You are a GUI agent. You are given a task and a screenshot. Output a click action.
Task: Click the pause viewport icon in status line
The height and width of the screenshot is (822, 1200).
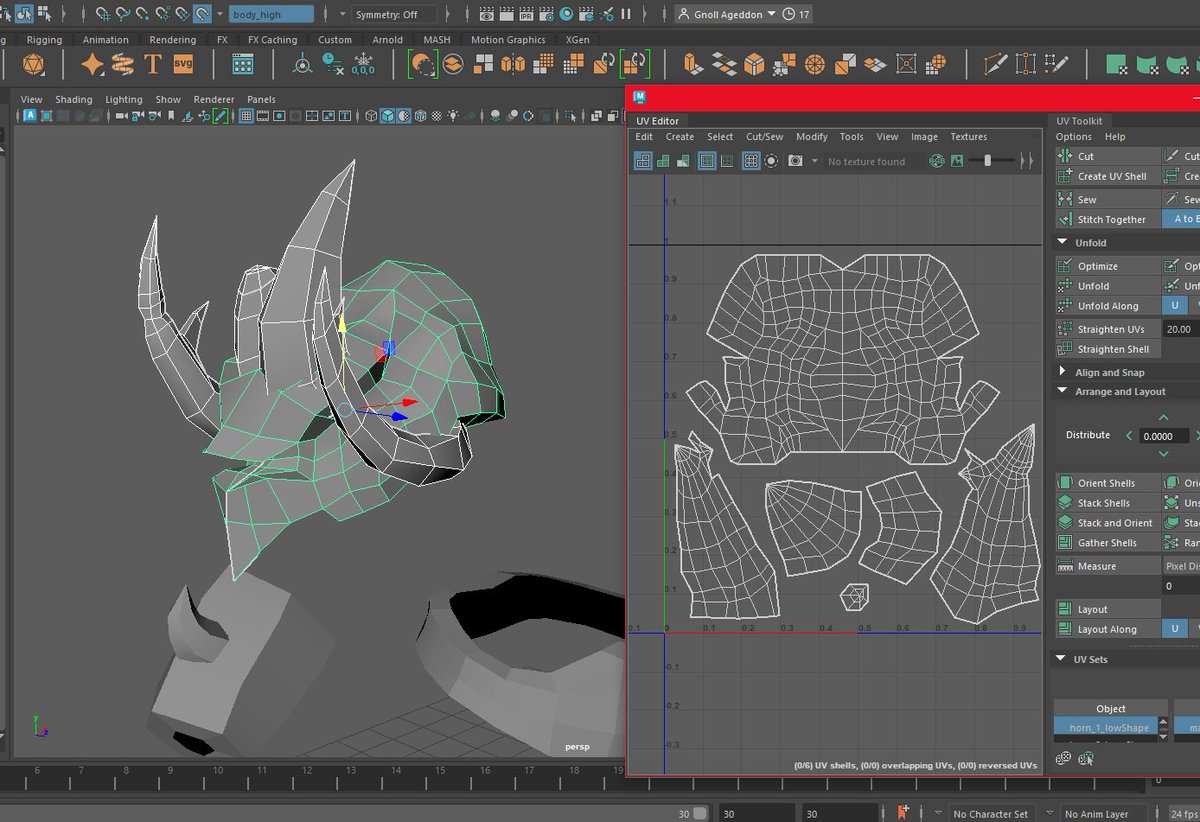pos(626,14)
